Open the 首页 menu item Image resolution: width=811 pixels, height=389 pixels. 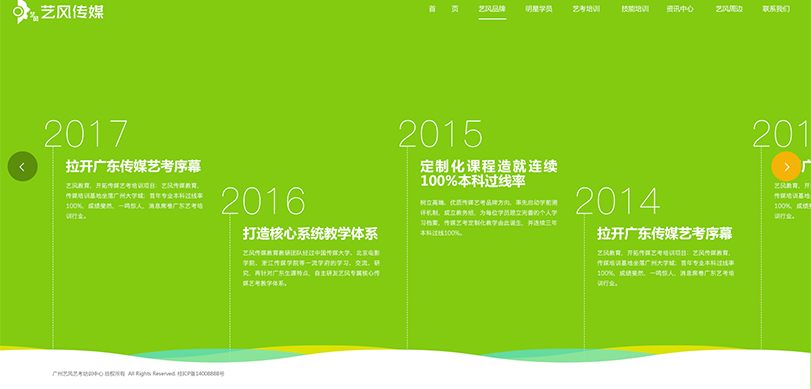pos(443,9)
